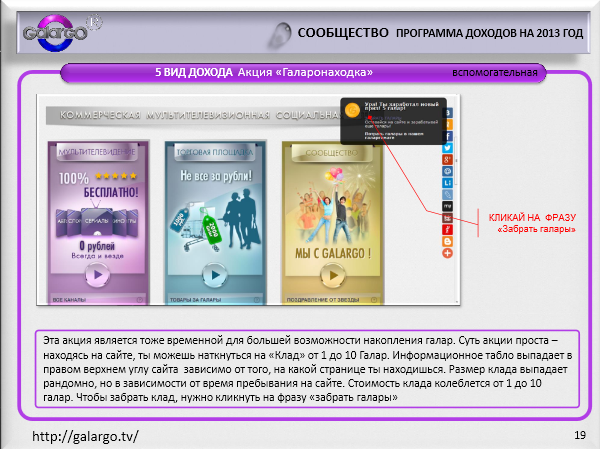Image resolution: width=600 pixels, height=449 pixels.
Task: Click the light-blue LiveJournal pencil icon
Action: 448,194
